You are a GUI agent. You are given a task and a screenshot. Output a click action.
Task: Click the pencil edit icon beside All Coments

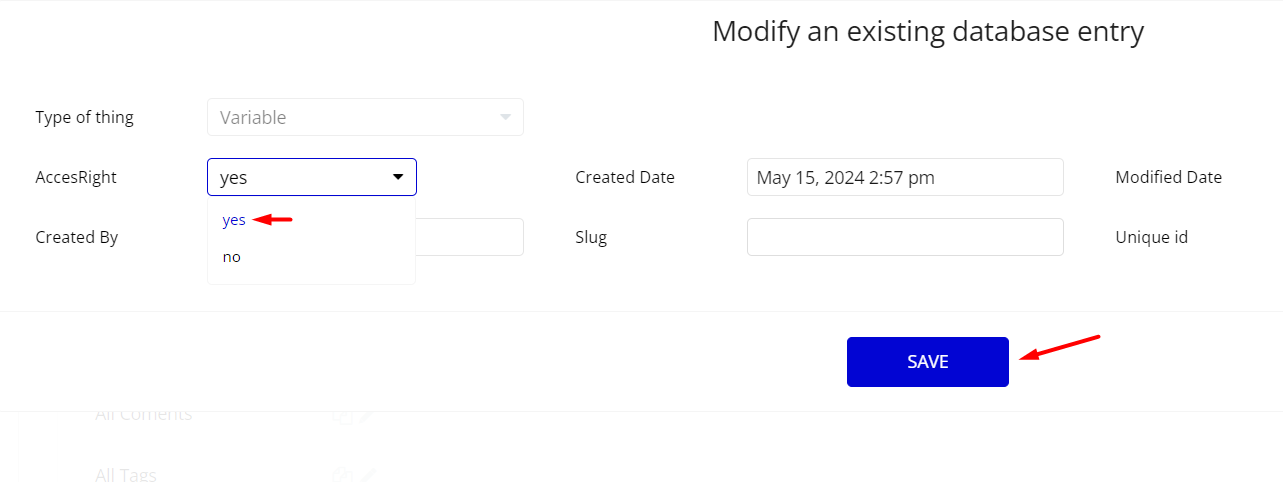click(367, 415)
